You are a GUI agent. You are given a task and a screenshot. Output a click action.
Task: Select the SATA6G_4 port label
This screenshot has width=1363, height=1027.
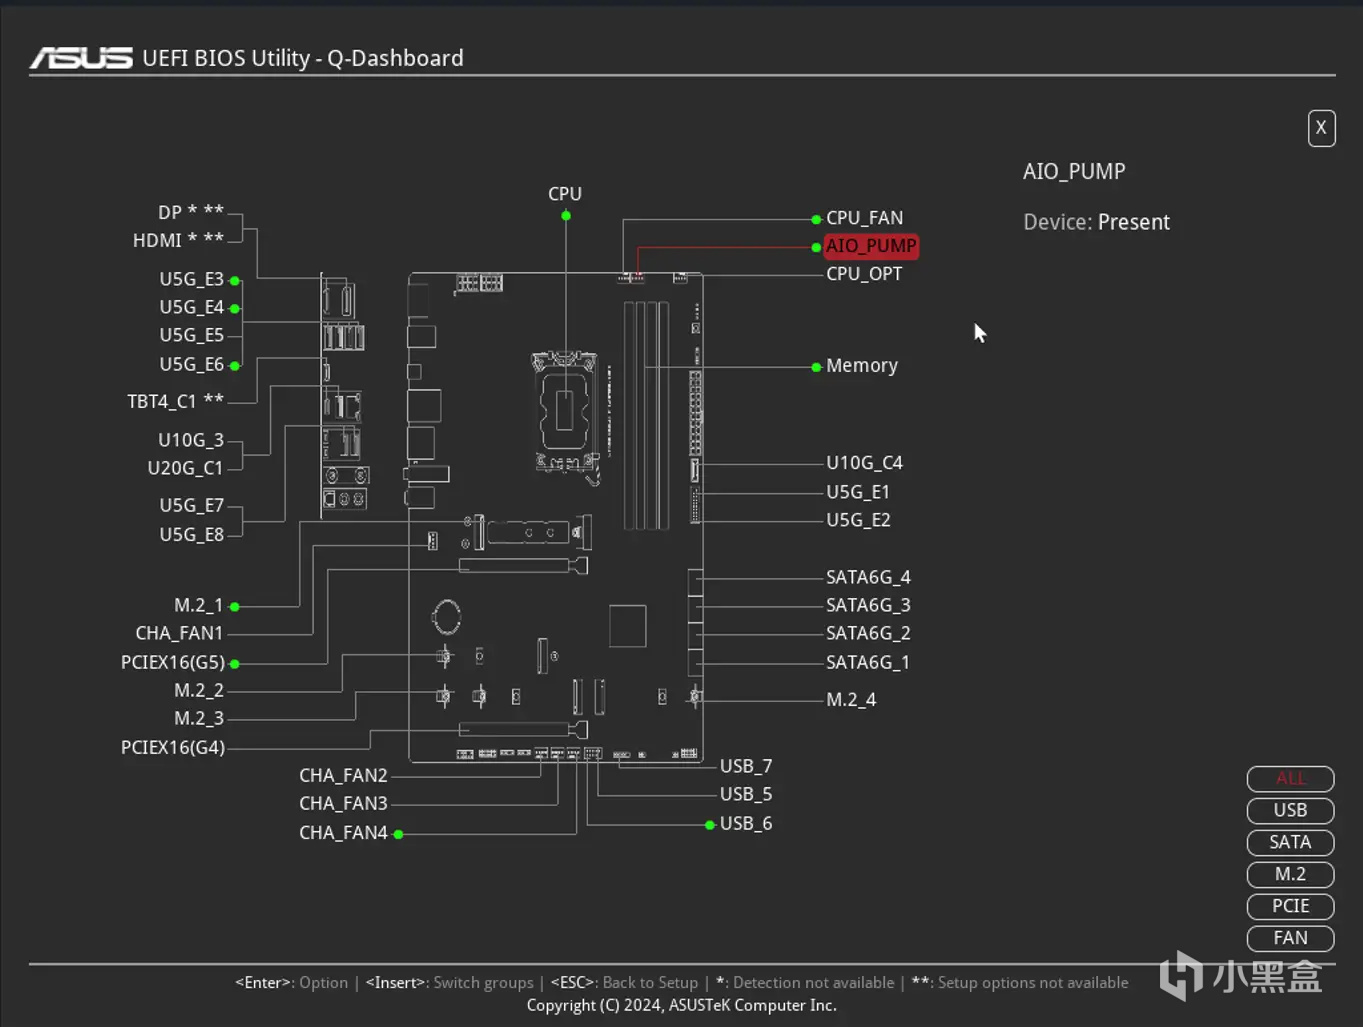tap(868, 577)
